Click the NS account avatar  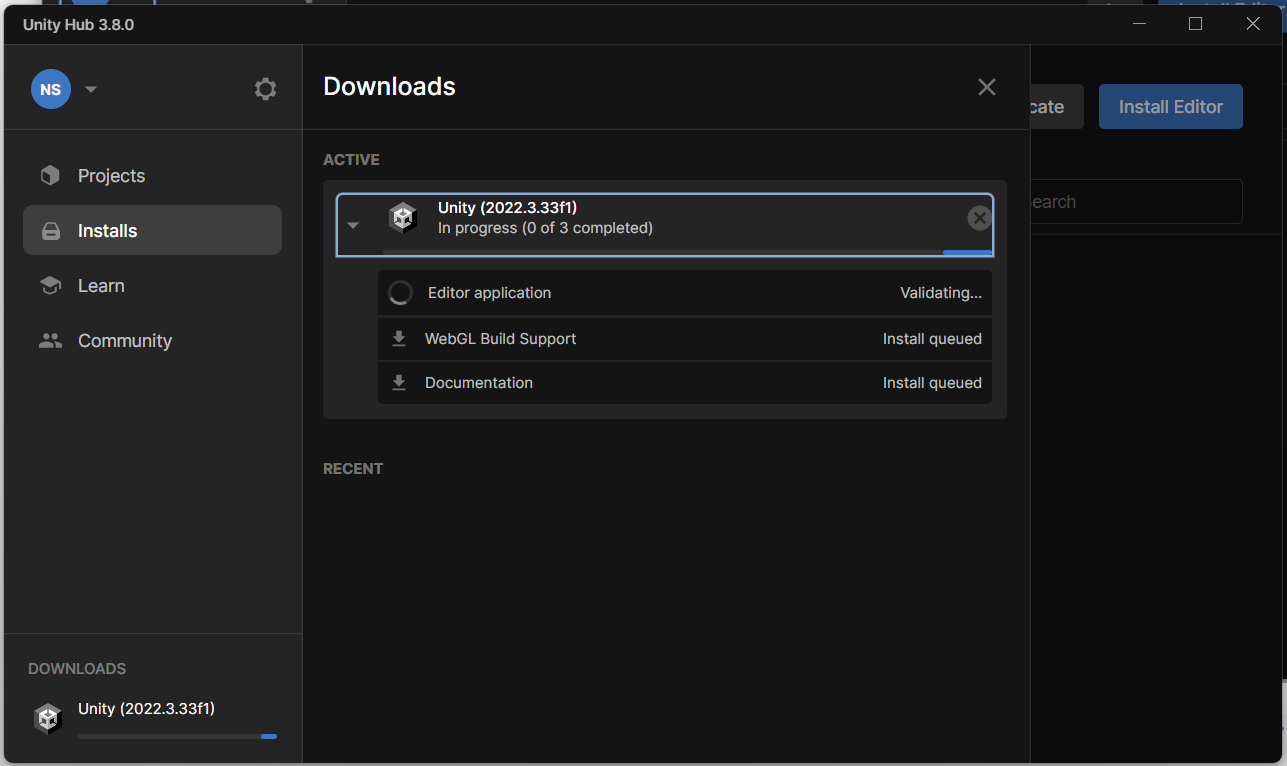pyautogui.click(x=51, y=89)
